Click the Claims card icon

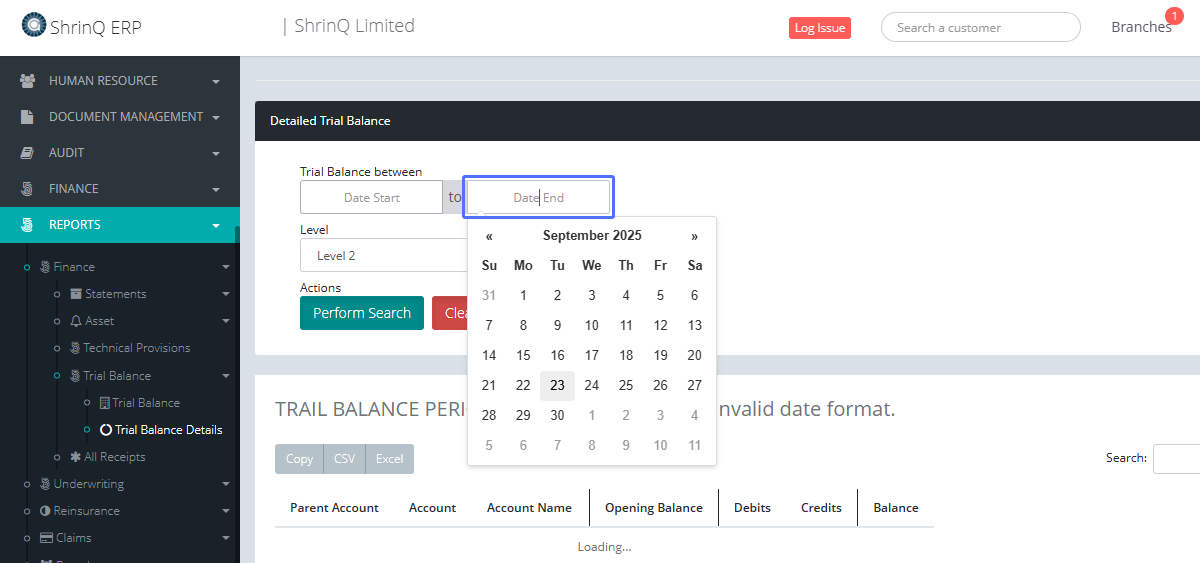(46, 538)
